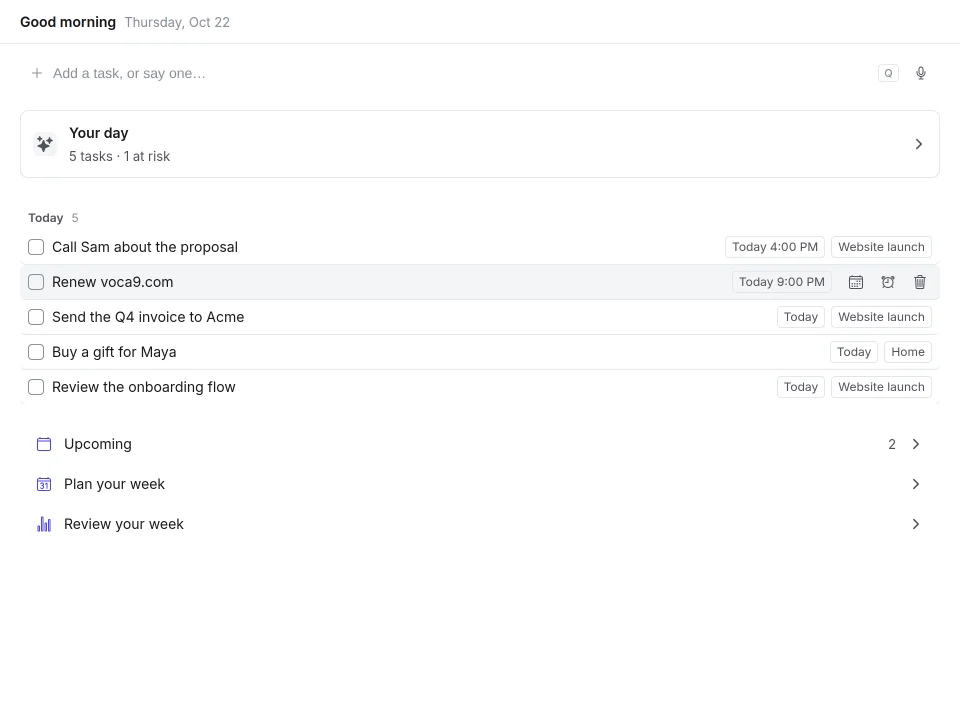Click the Home project tag
The height and width of the screenshot is (720, 960).
pos(907,352)
